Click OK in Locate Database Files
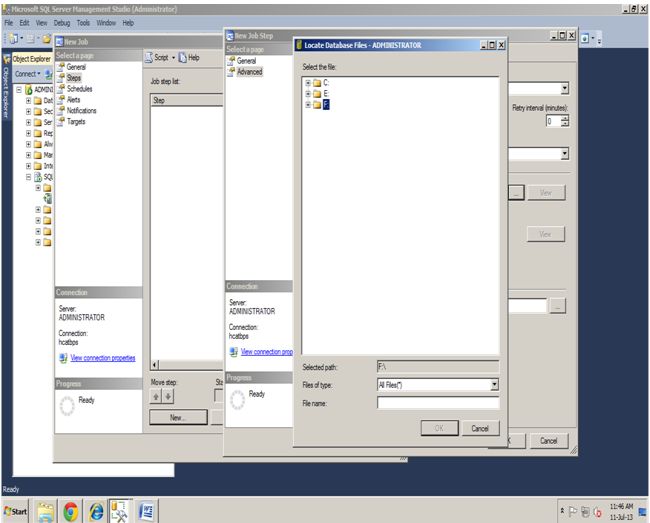The height and width of the screenshot is (523, 650). tap(439, 428)
